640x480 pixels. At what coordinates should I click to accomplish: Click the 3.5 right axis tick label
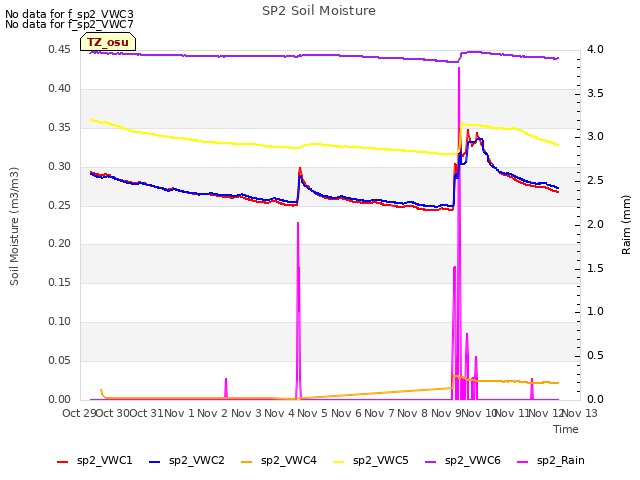595,93
